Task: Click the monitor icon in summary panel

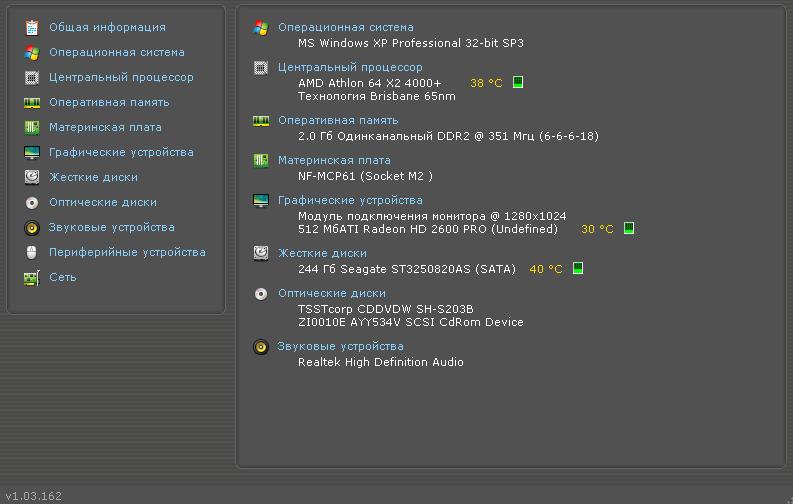Action: tap(261, 201)
